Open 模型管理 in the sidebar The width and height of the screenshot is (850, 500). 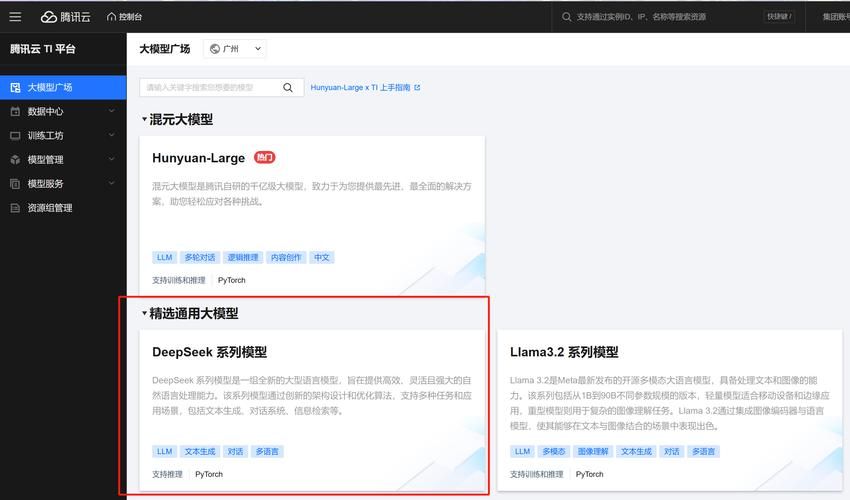63,159
